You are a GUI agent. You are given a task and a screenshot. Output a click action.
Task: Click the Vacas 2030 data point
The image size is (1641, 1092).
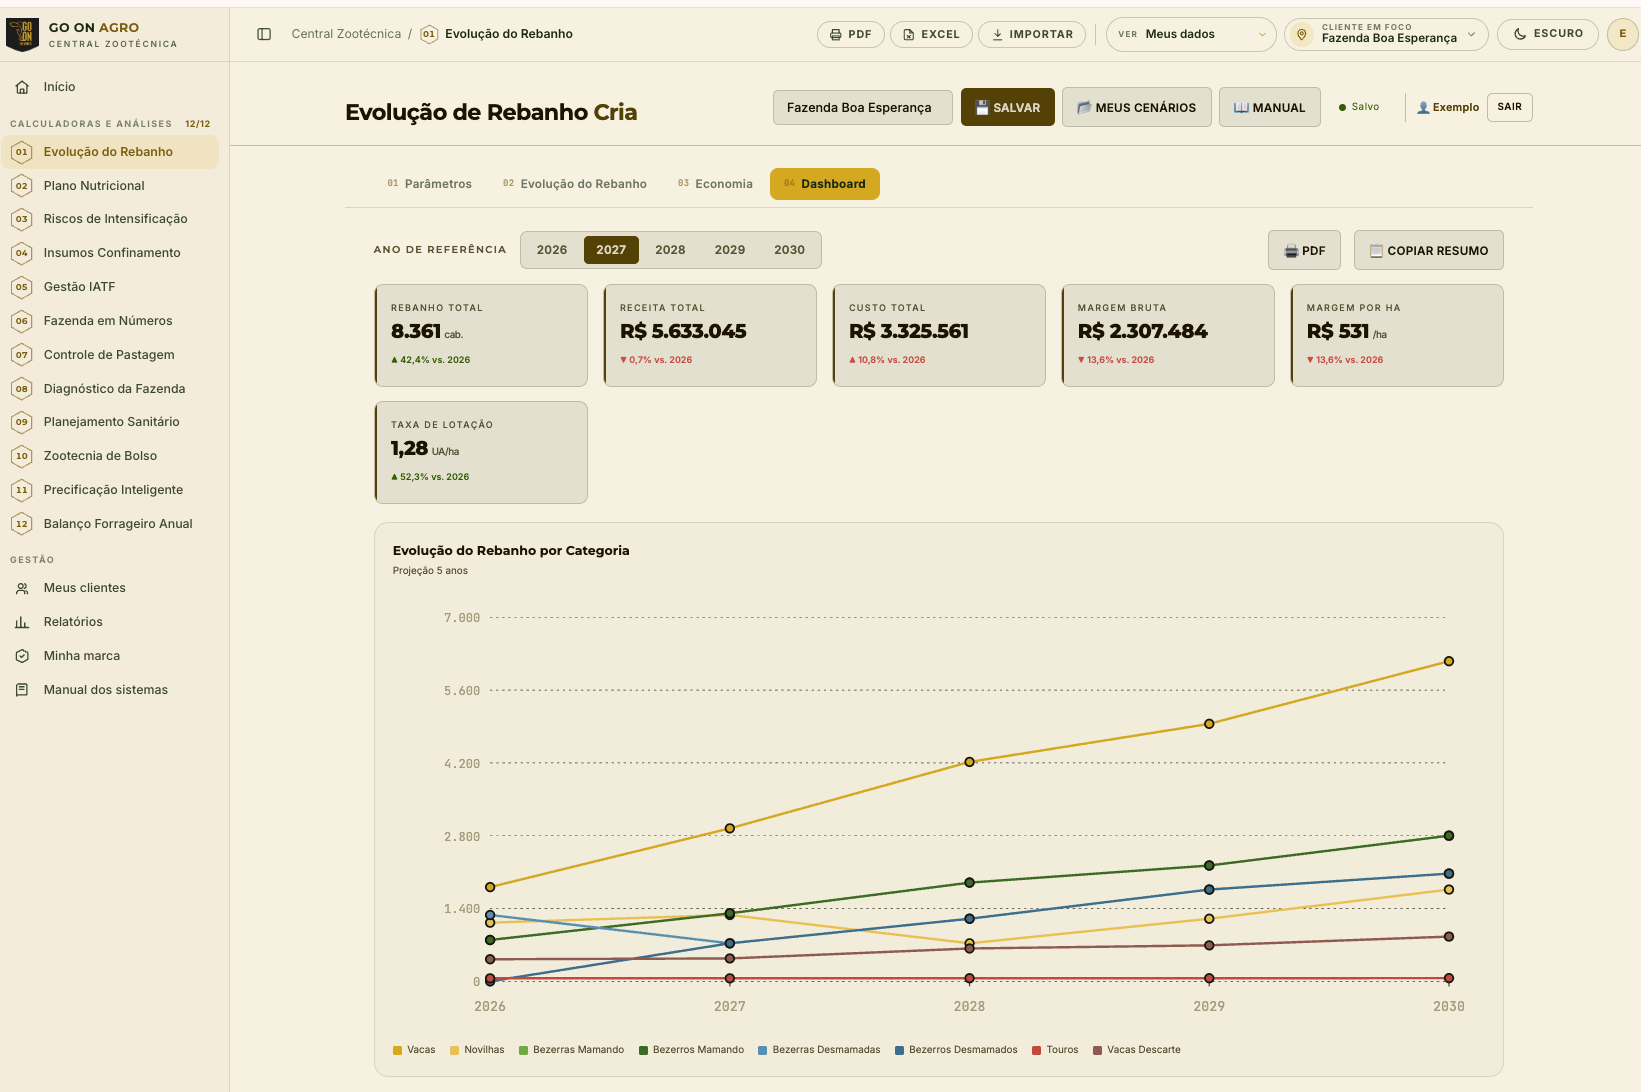pos(1448,661)
